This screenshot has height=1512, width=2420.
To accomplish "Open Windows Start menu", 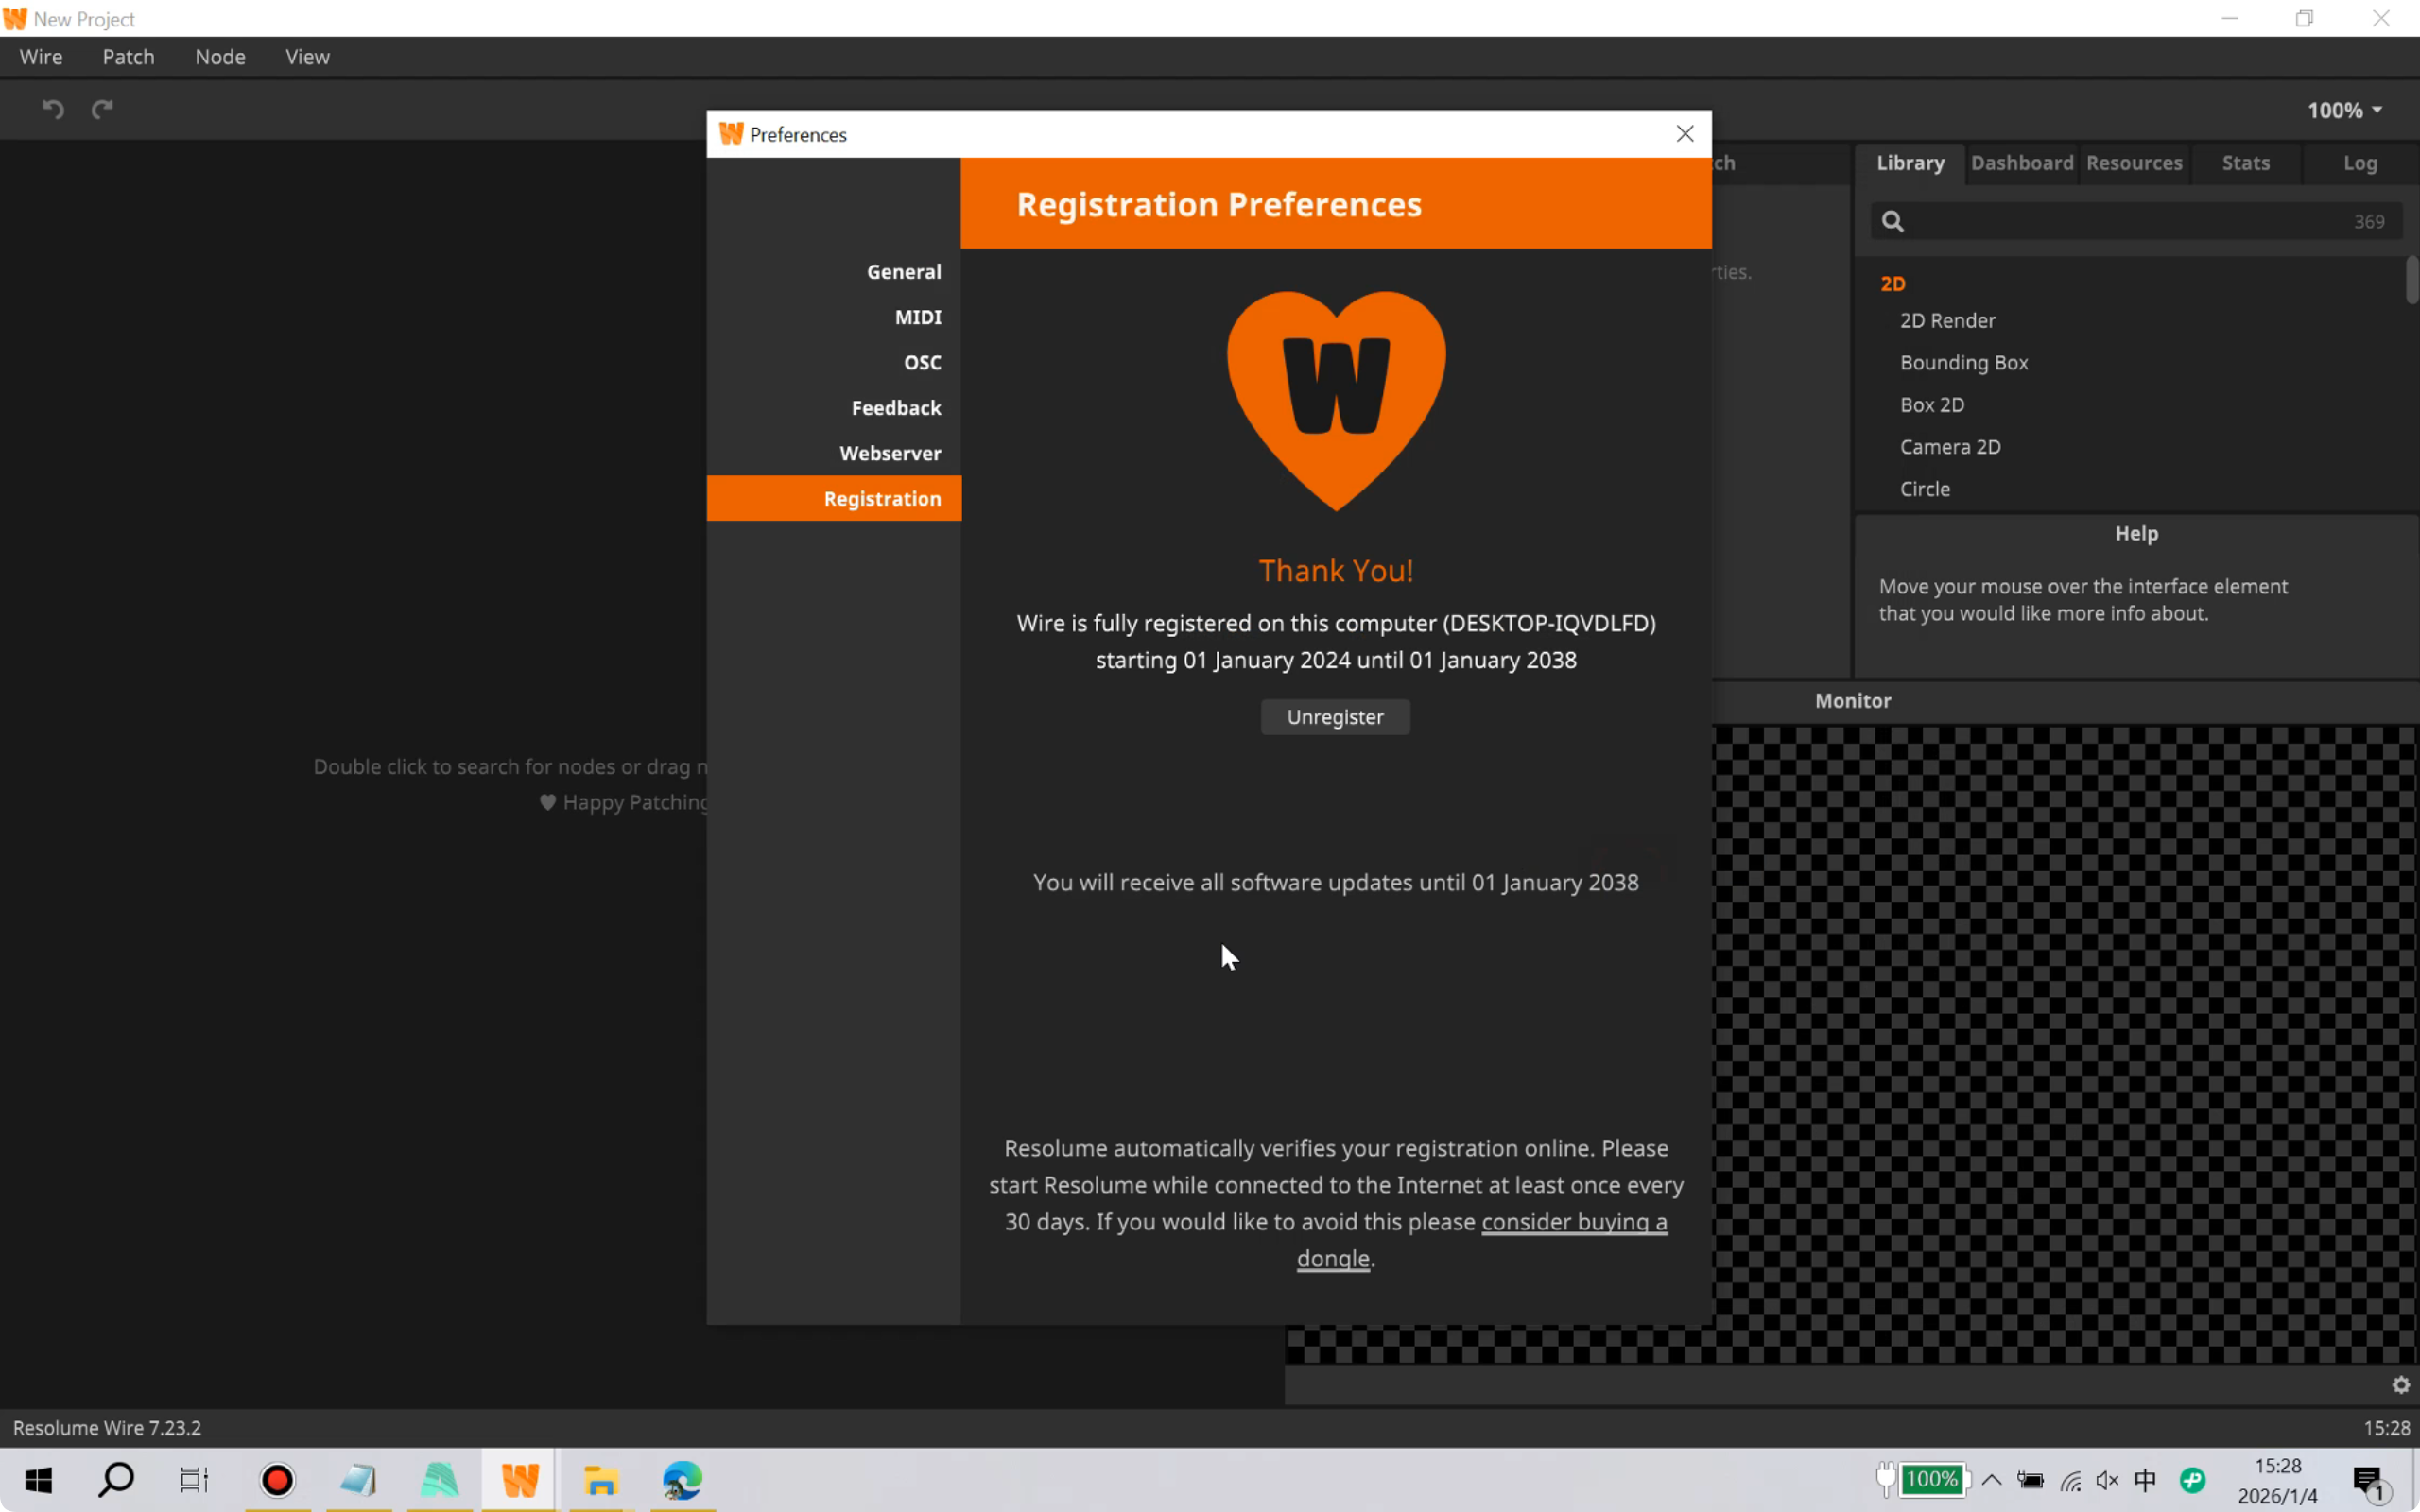I will 38,1480.
